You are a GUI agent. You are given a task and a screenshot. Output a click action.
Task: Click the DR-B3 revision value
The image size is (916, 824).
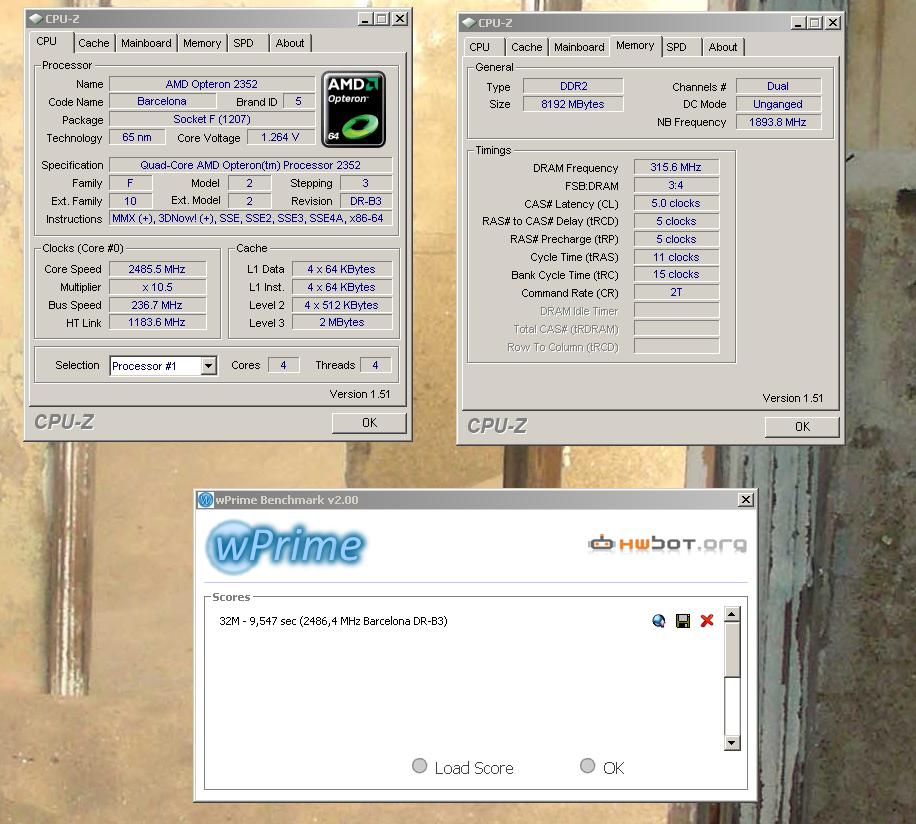[366, 201]
